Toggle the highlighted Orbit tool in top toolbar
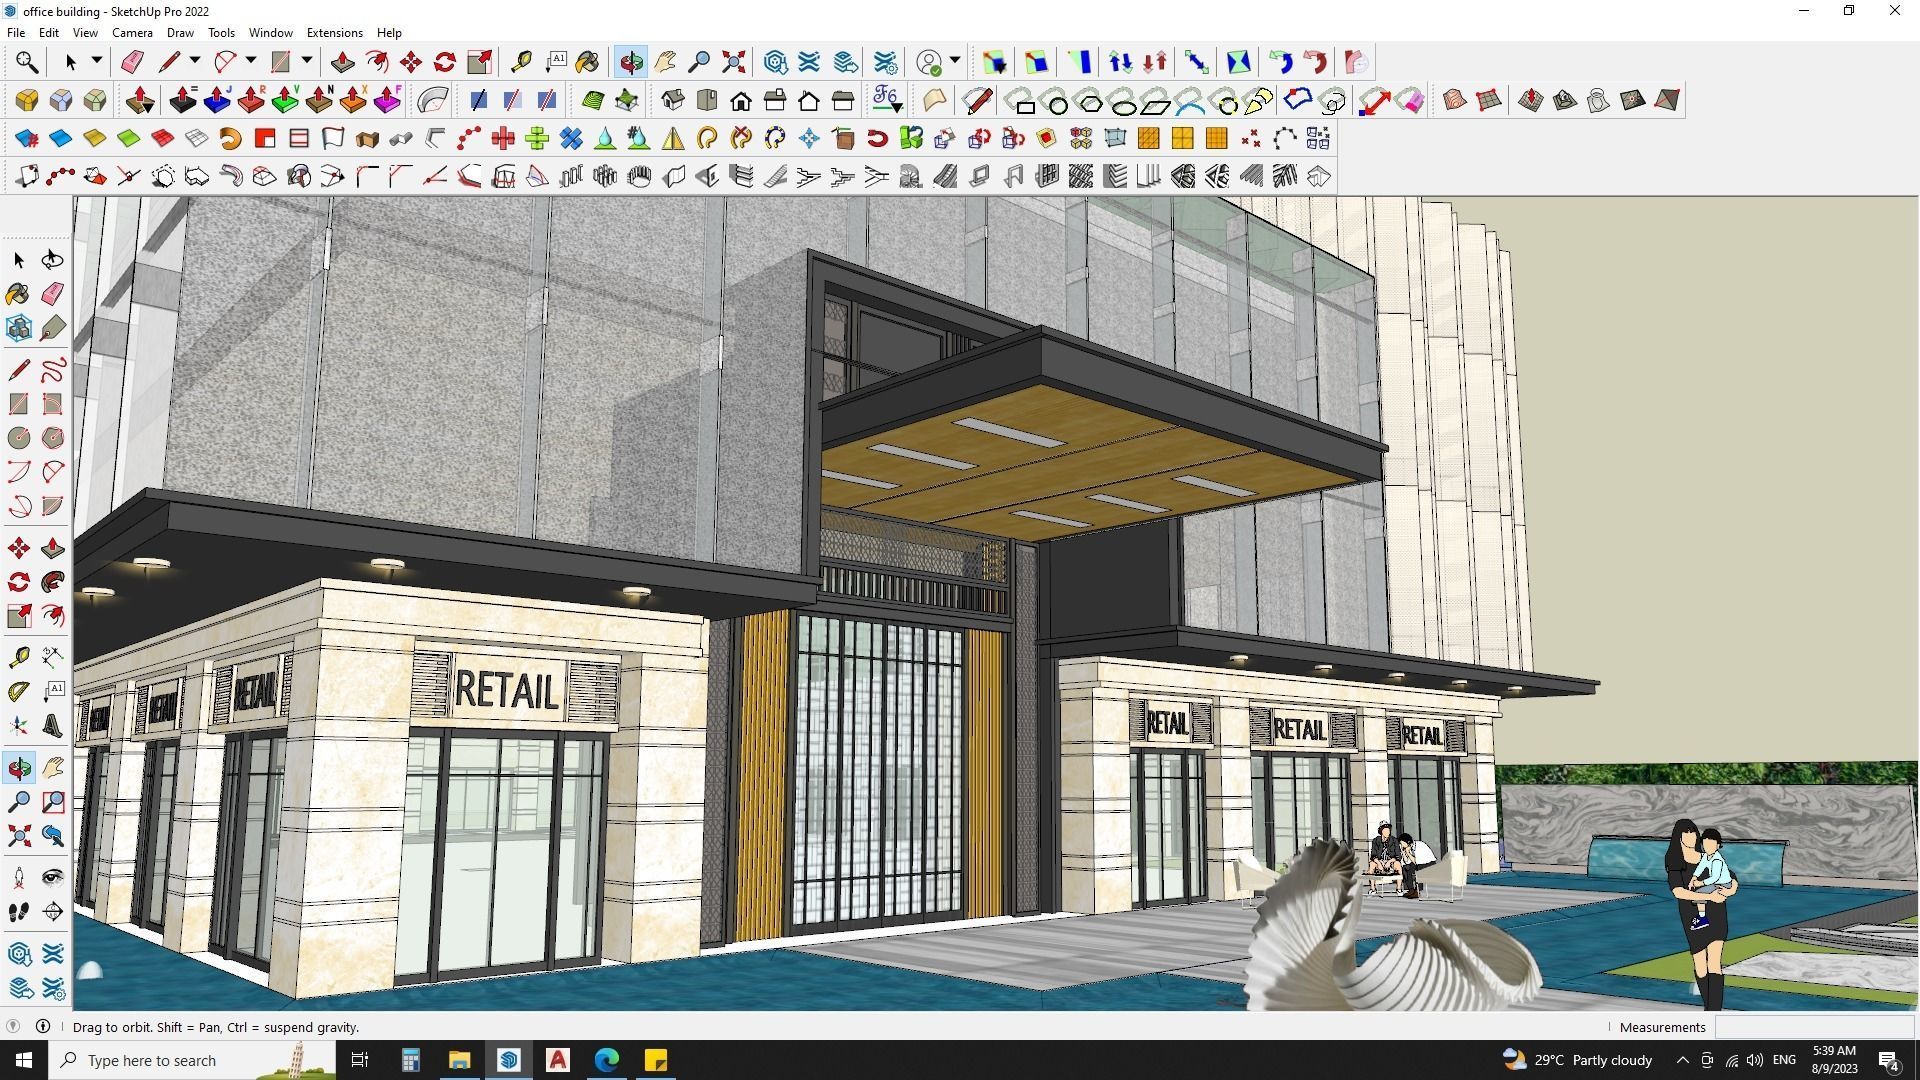The width and height of the screenshot is (1920, 1080). click(631, 62)
